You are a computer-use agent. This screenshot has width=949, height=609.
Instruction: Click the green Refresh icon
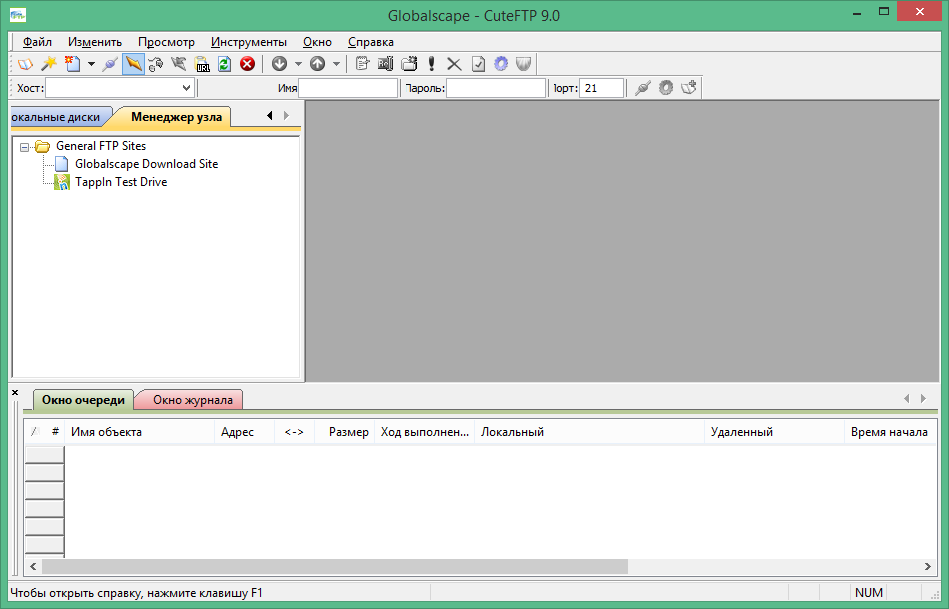click(225, 64)
